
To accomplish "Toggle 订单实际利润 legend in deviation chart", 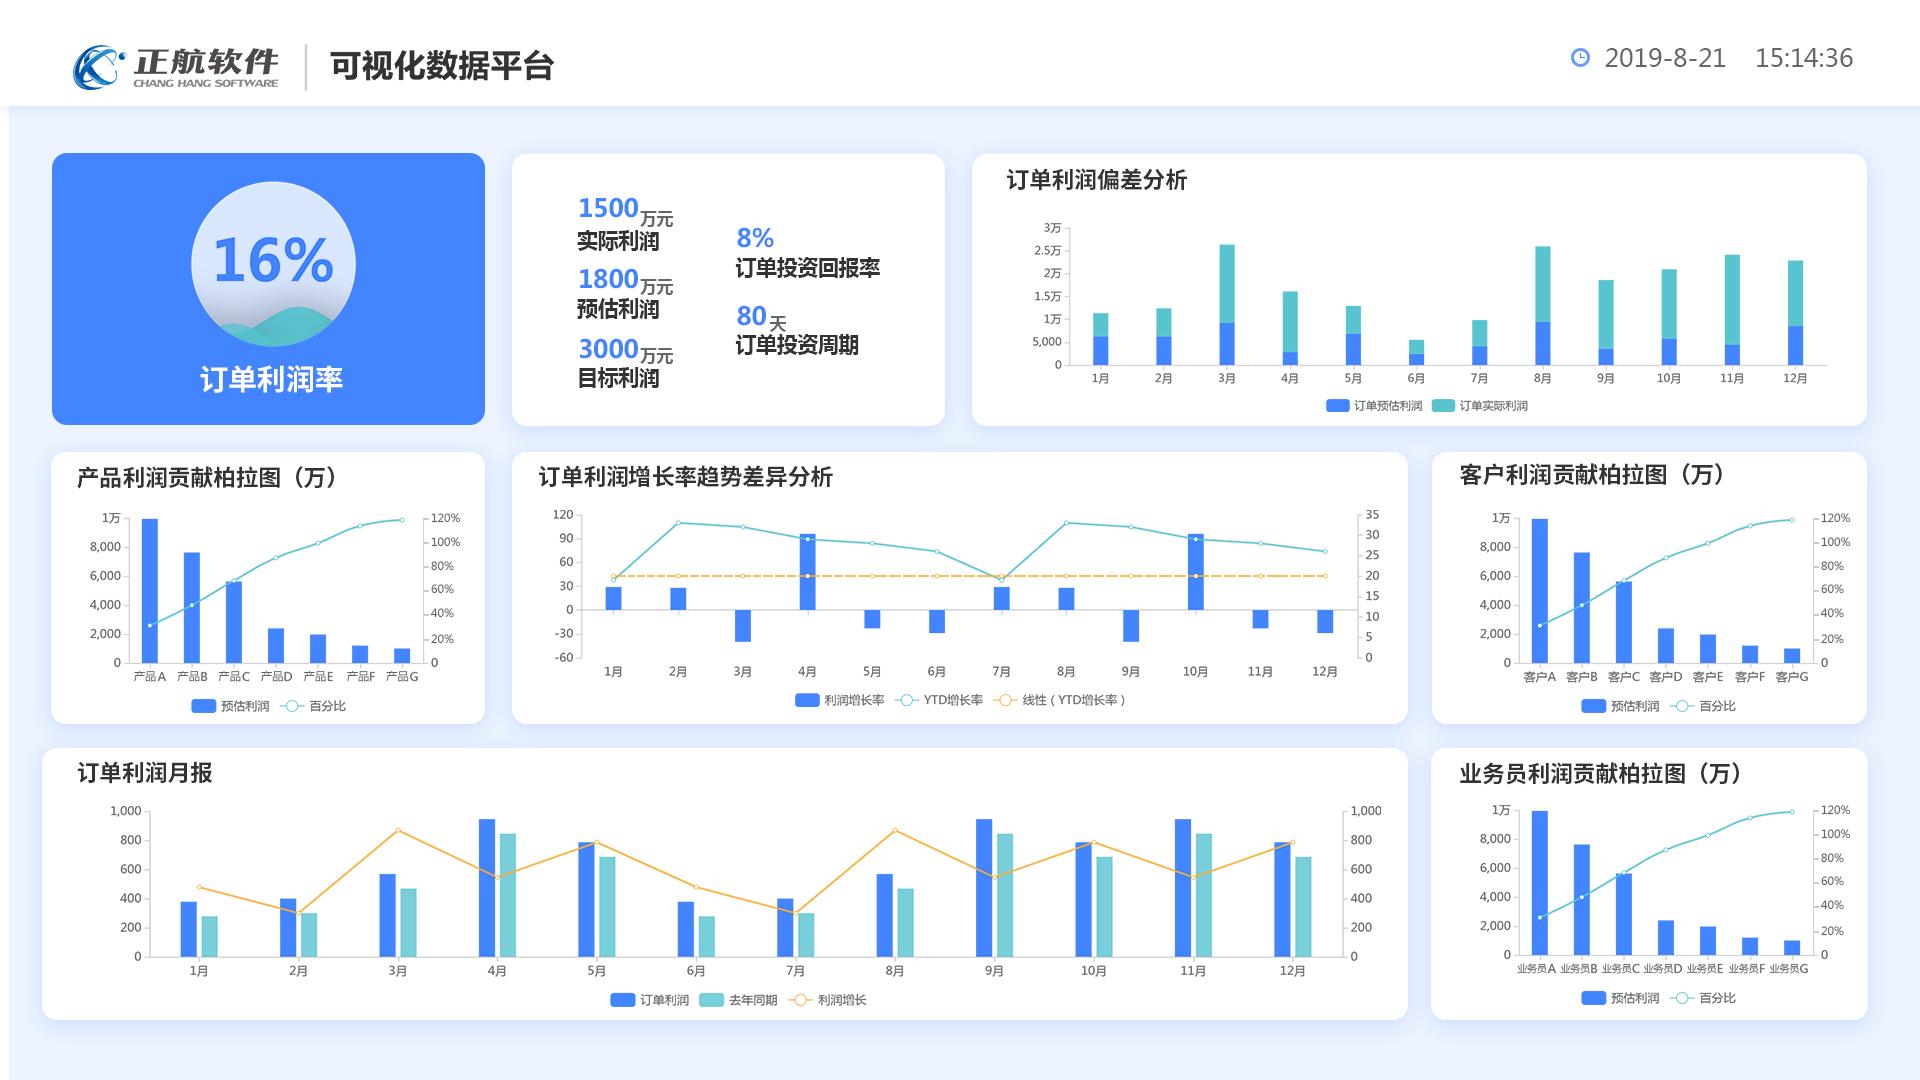I will coord(1480,406).
